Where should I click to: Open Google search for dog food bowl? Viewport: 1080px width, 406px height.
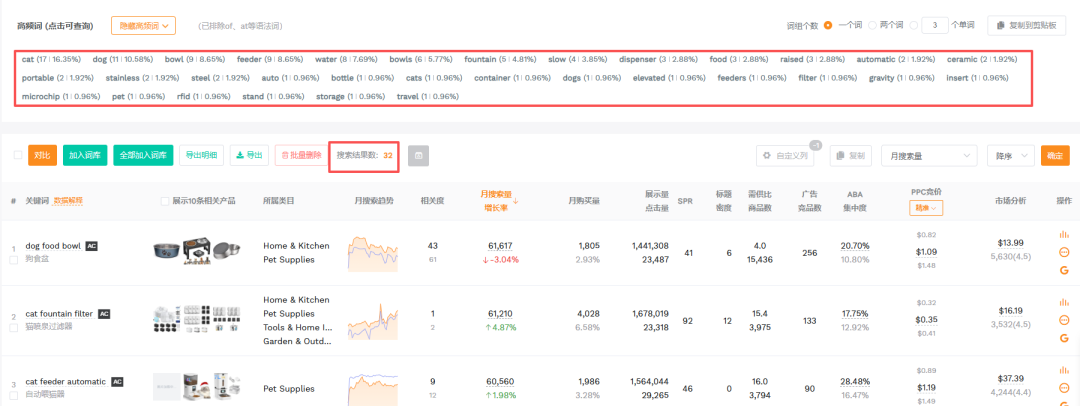pos(1063,270)
